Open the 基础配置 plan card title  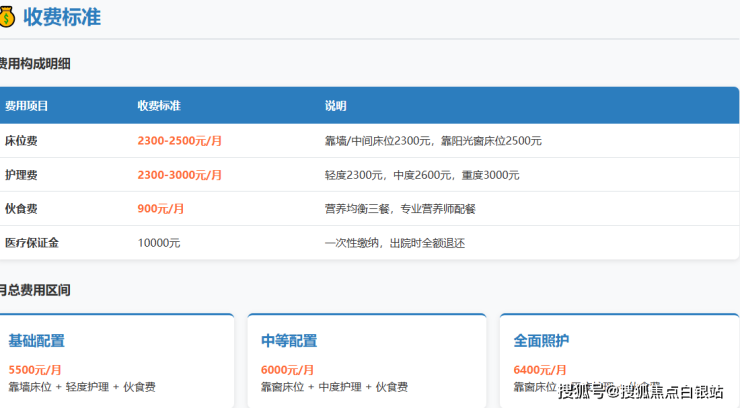click(x=36, y=341)
